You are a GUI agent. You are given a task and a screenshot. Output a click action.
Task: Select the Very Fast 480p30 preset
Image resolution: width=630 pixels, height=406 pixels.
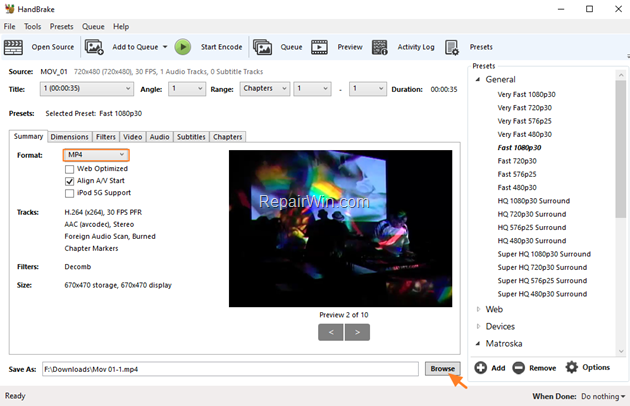(x=524, y=134)
